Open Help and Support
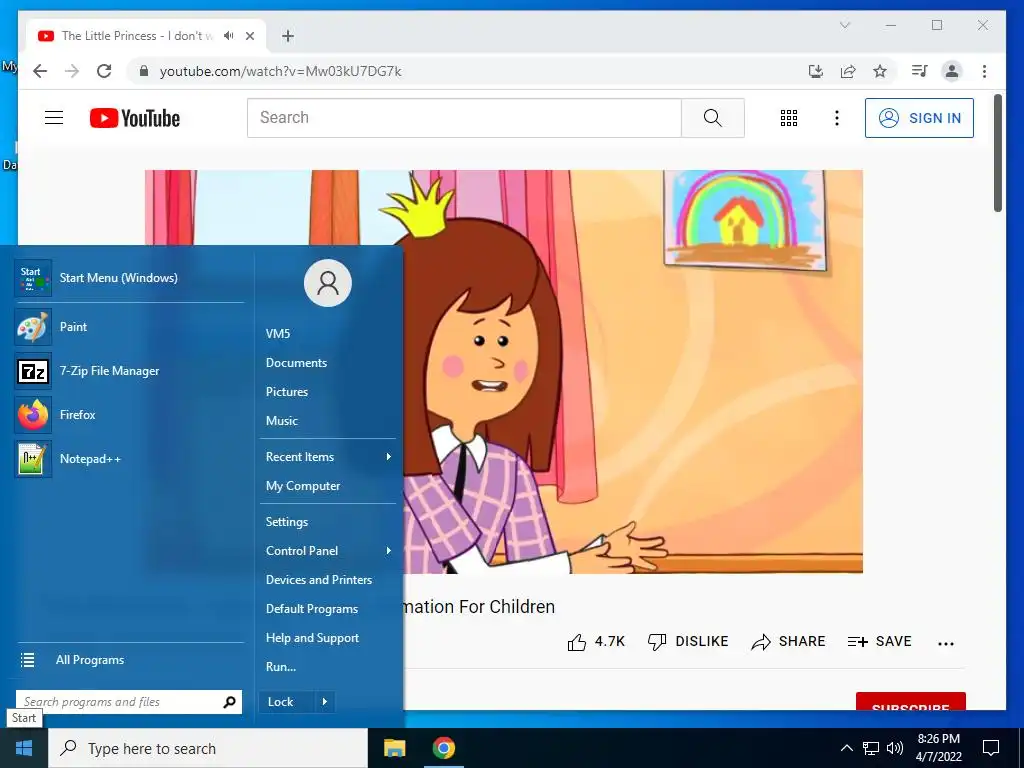1024x768 pixels. [x=312, y=638]
